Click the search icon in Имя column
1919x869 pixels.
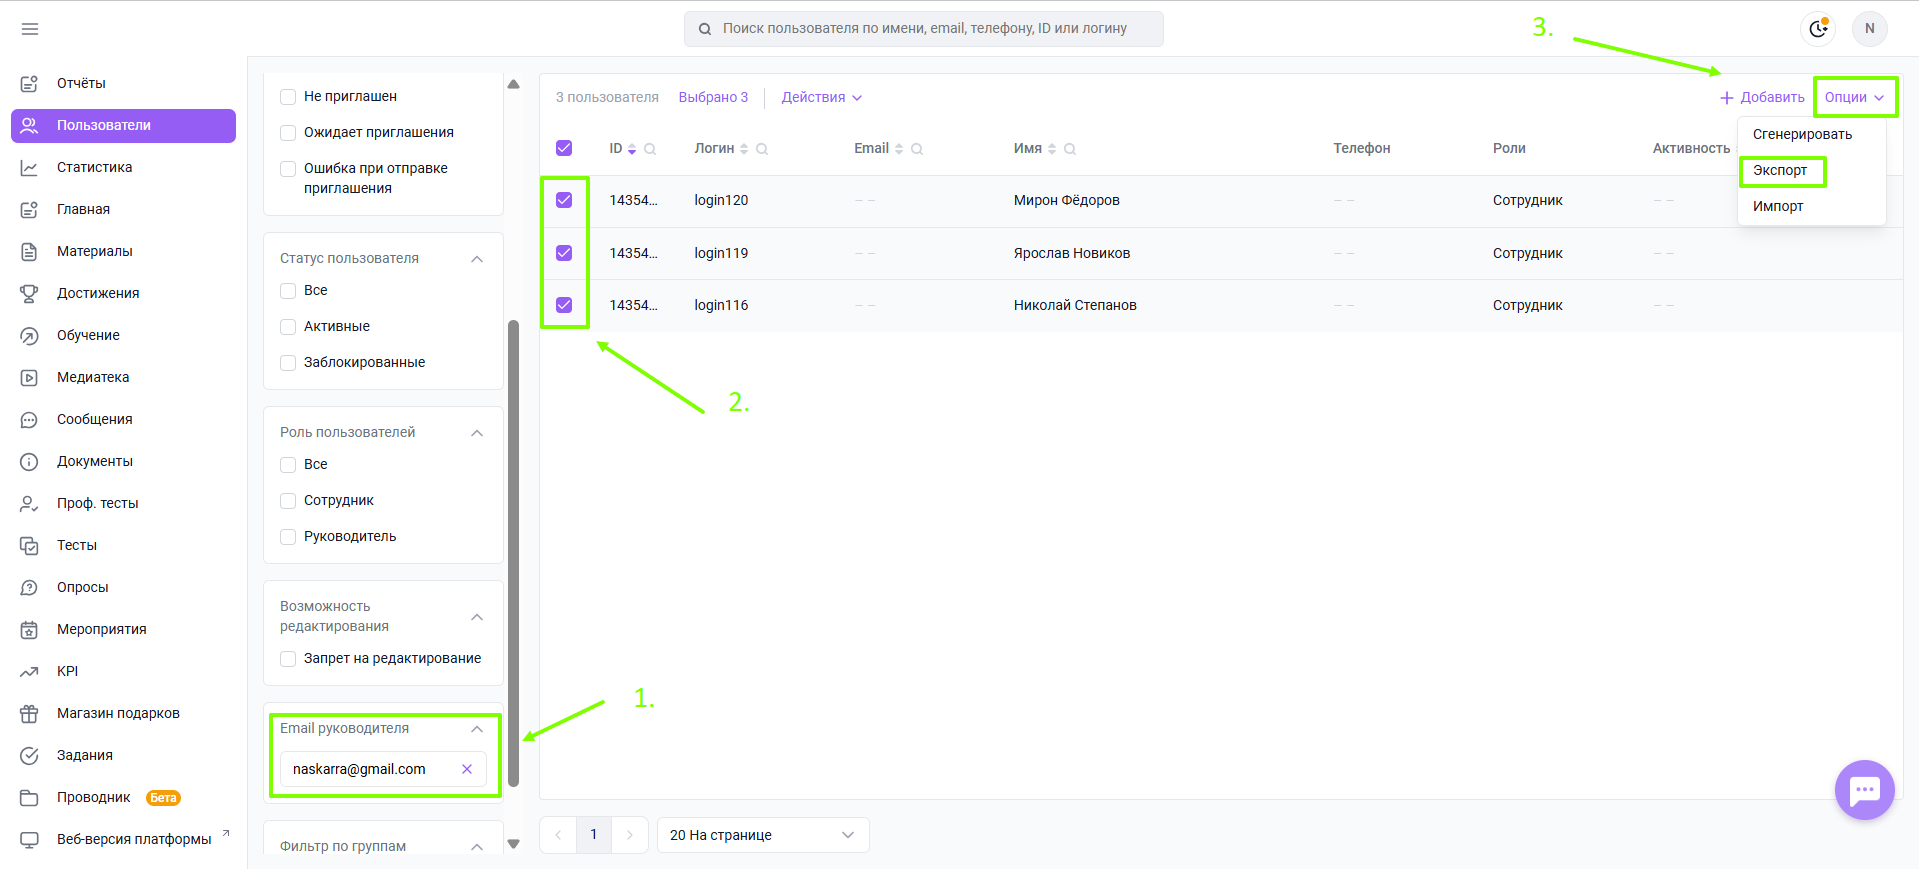pyautogui.click(x=1070, y=149)
